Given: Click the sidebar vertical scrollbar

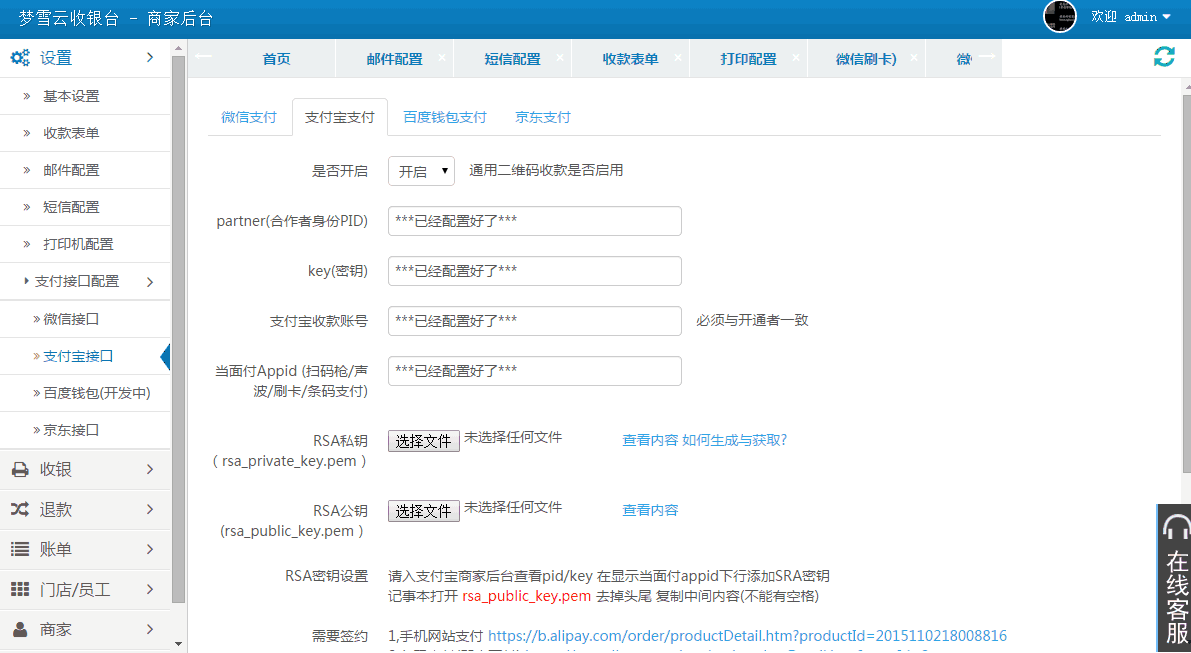Looking at the screenshot, I should 179,330.
